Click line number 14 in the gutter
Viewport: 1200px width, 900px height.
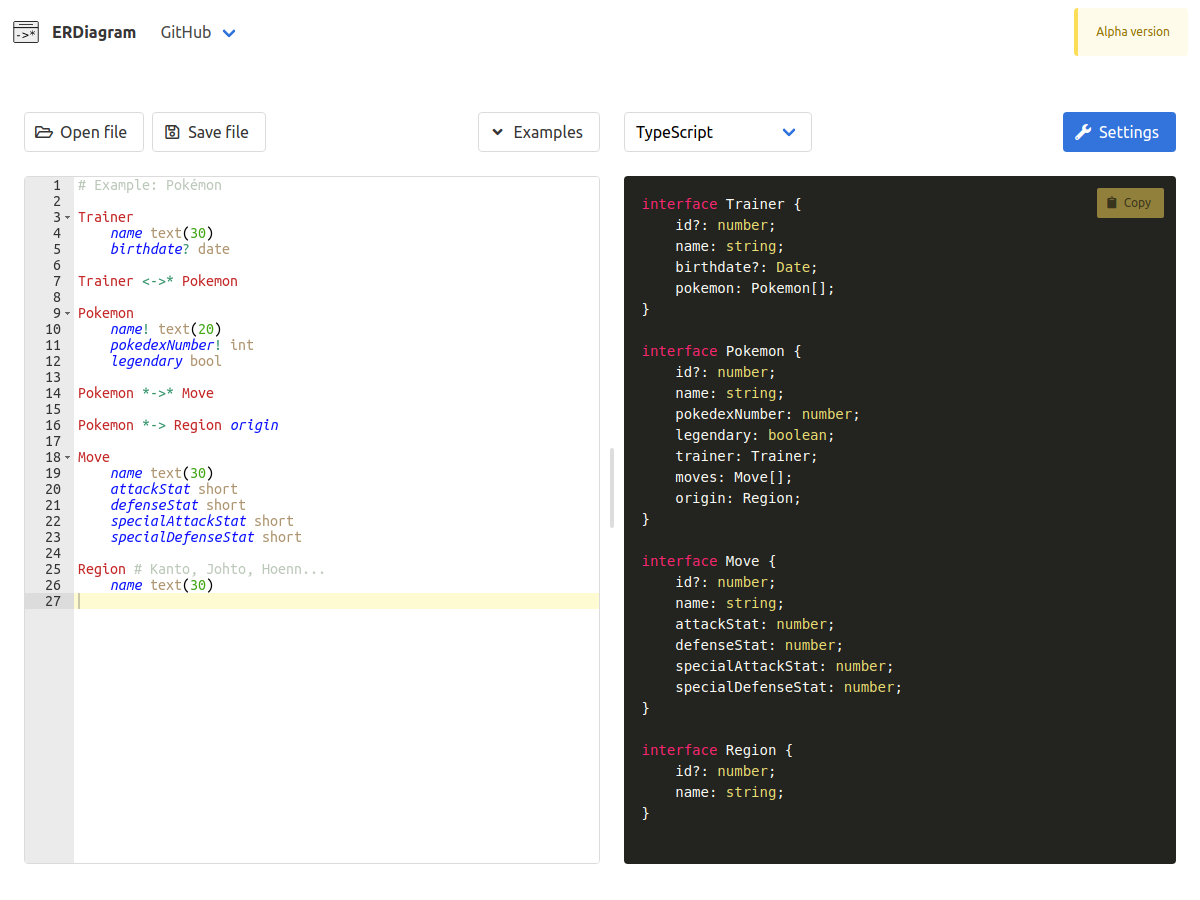pos(52,393)
